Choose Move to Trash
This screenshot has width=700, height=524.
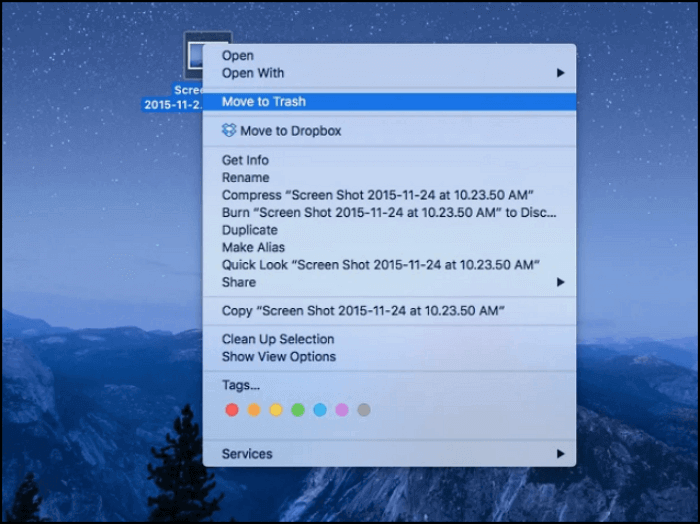point(264,101)
